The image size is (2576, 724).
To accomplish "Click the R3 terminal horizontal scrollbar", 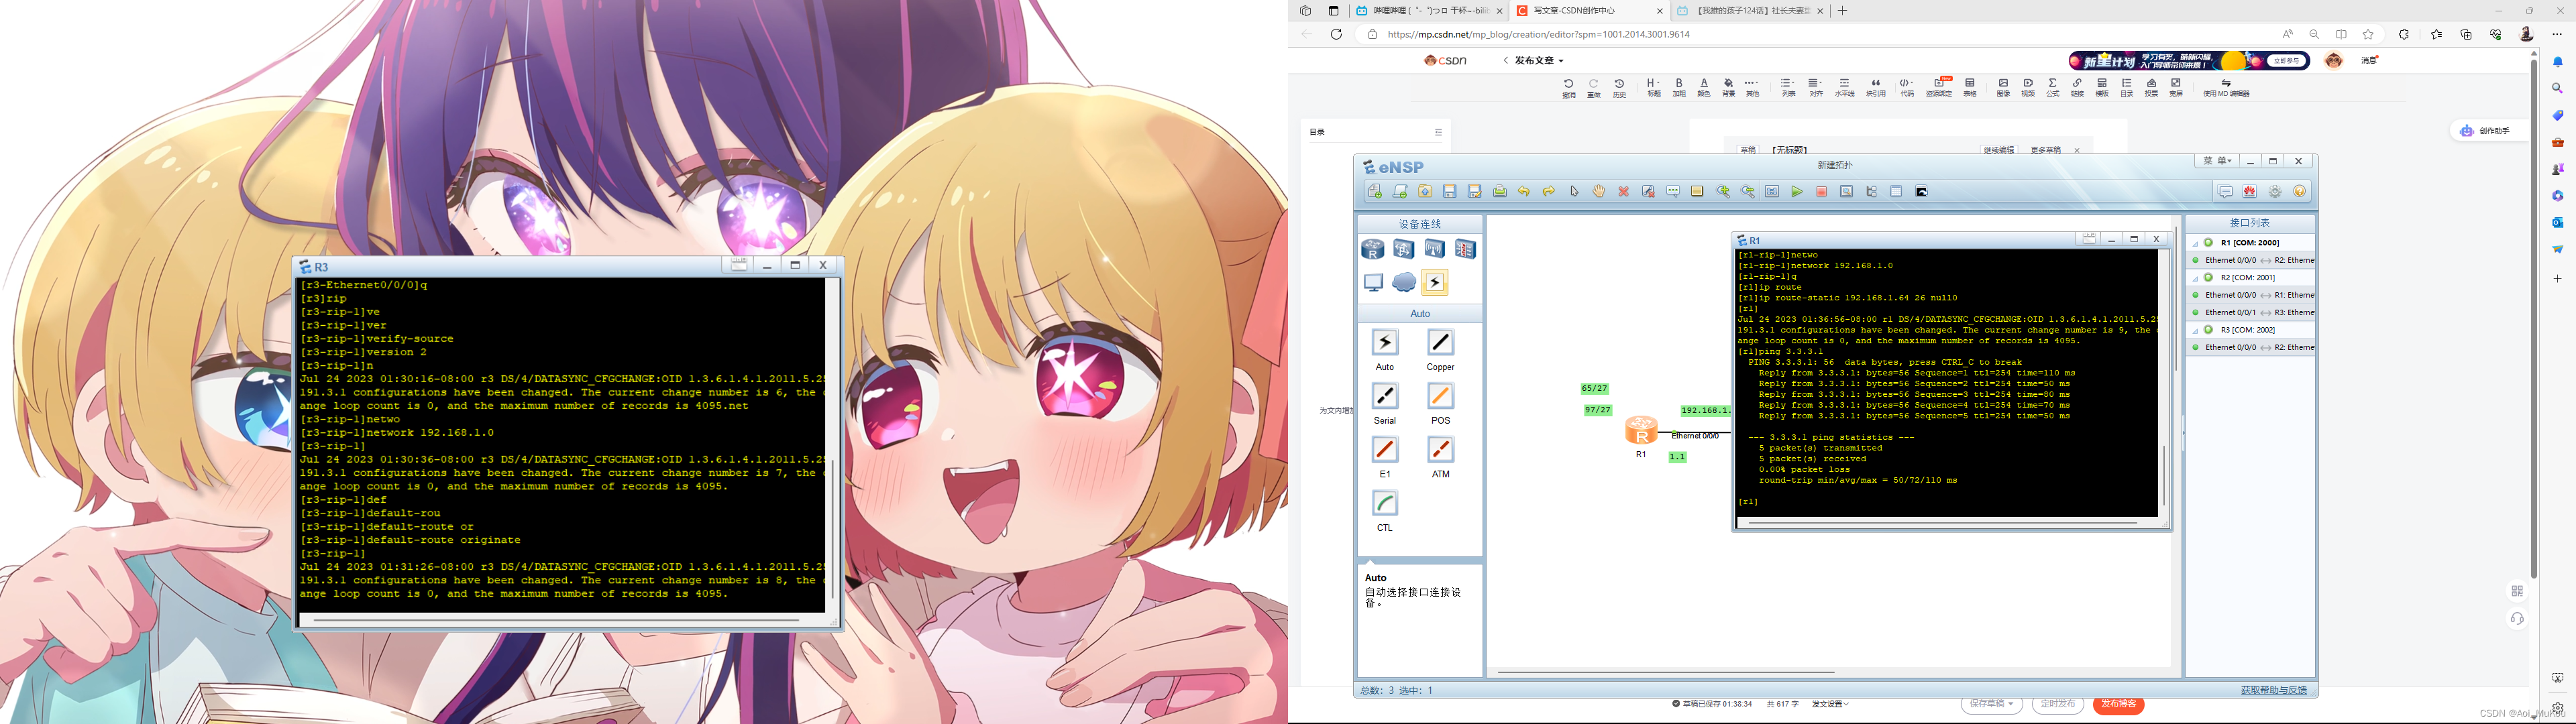I will point(556,620).
